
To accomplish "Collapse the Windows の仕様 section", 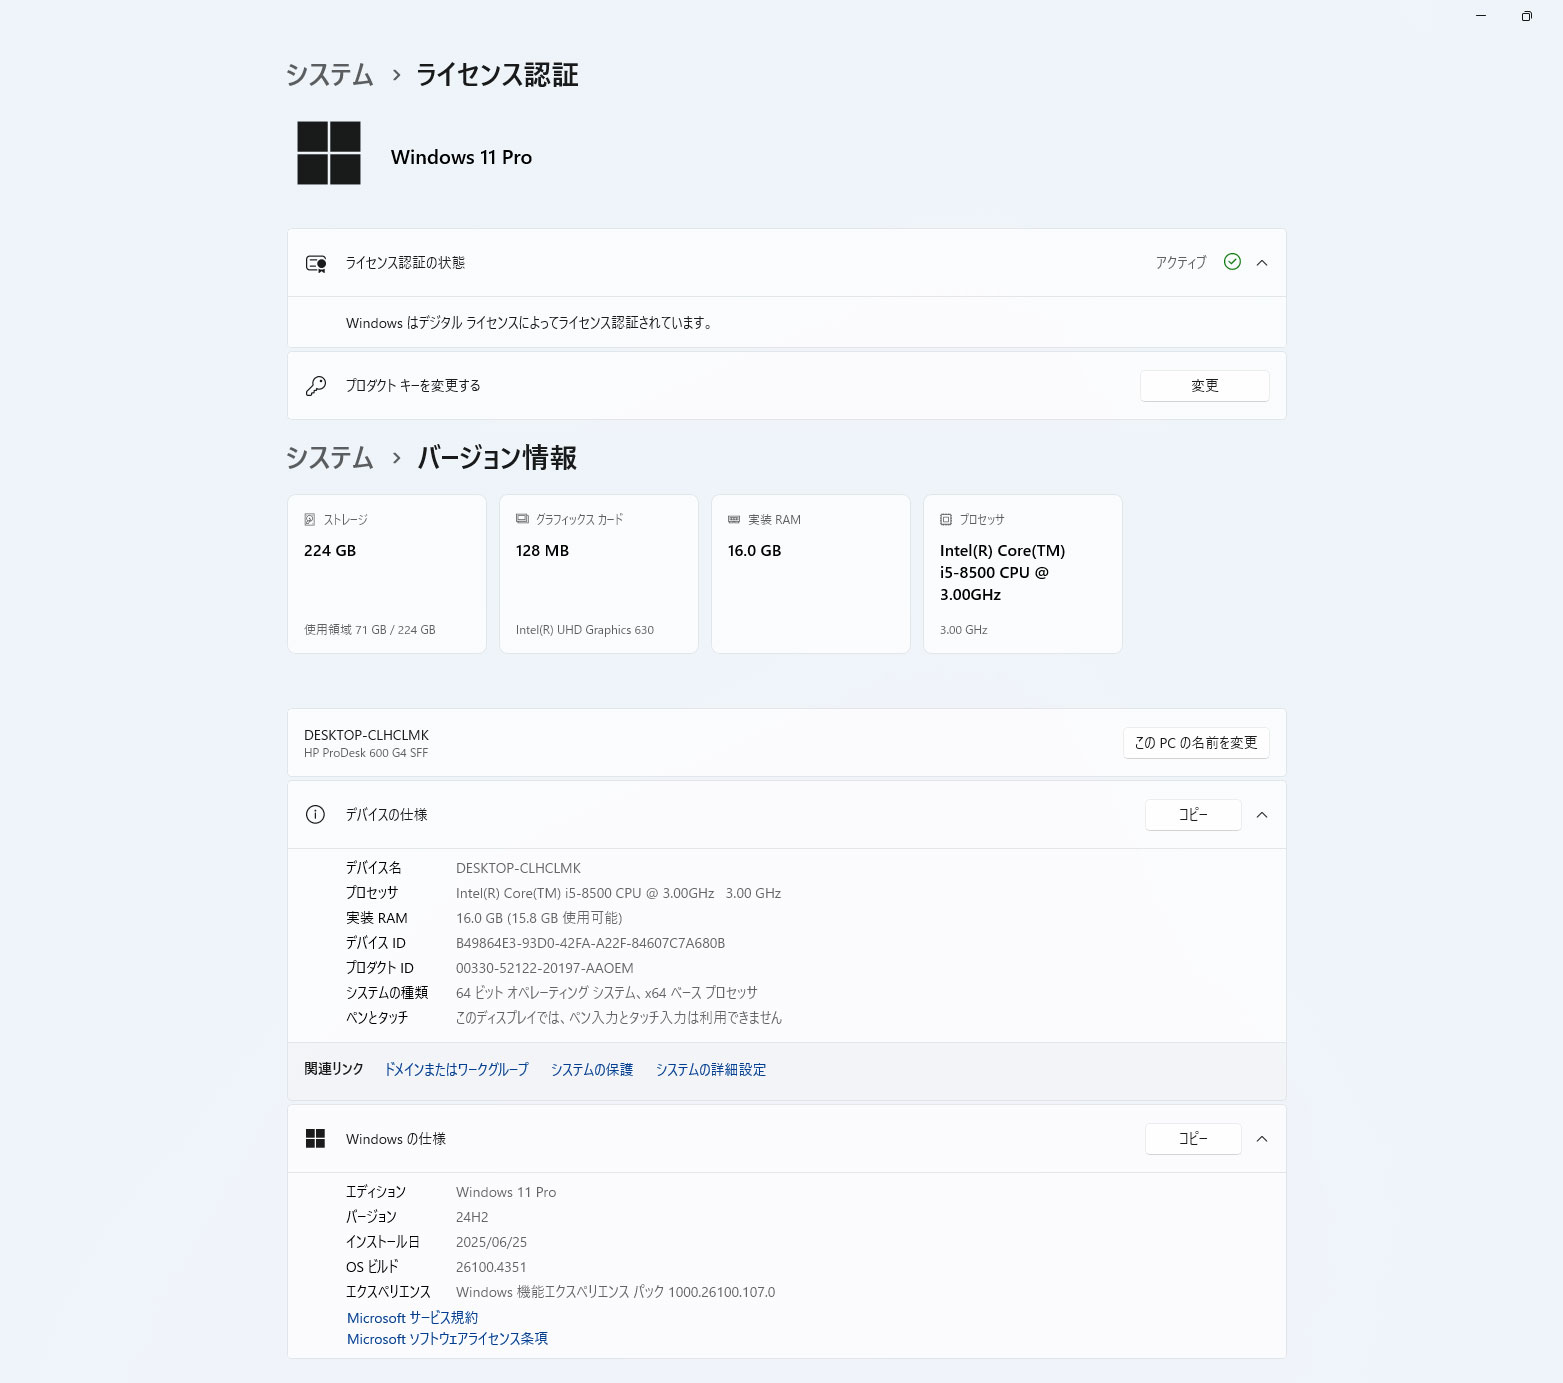I will 1262,1139.
